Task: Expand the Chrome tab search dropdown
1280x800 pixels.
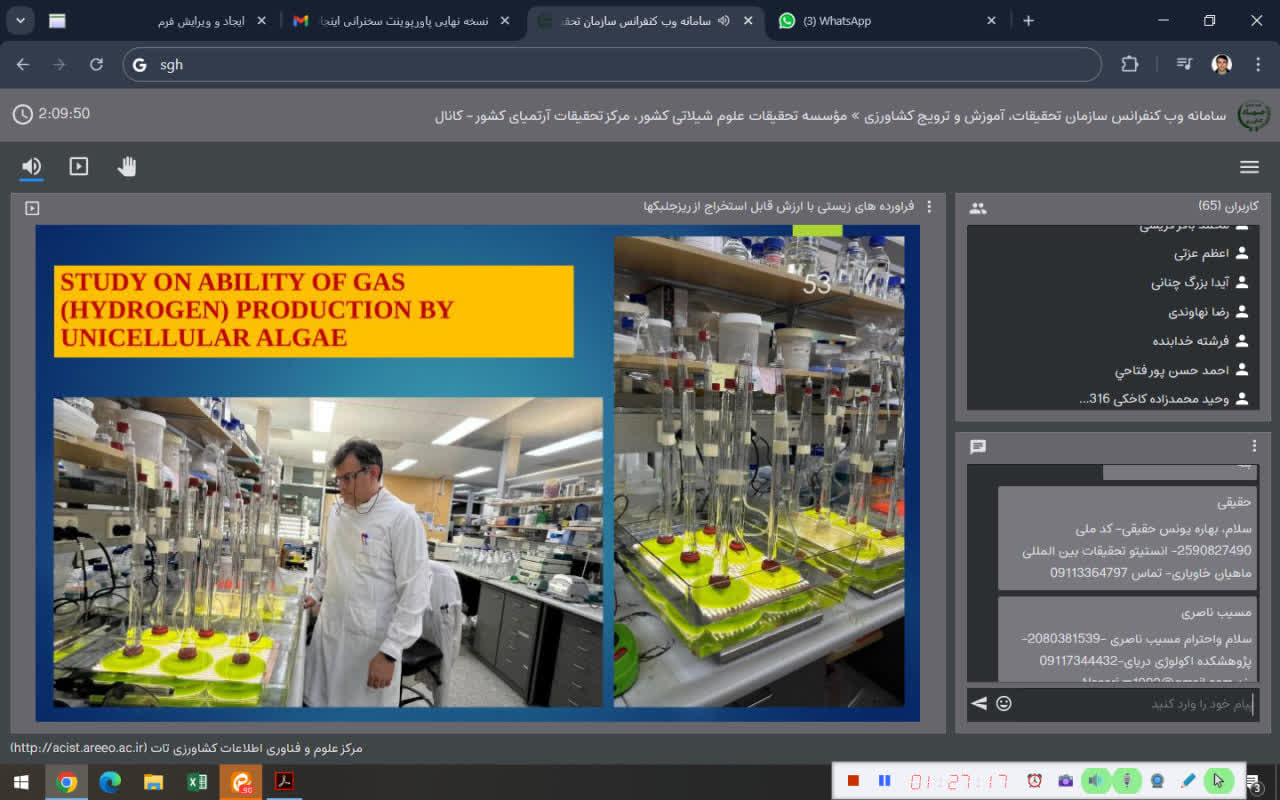Action: pos(20,21)
